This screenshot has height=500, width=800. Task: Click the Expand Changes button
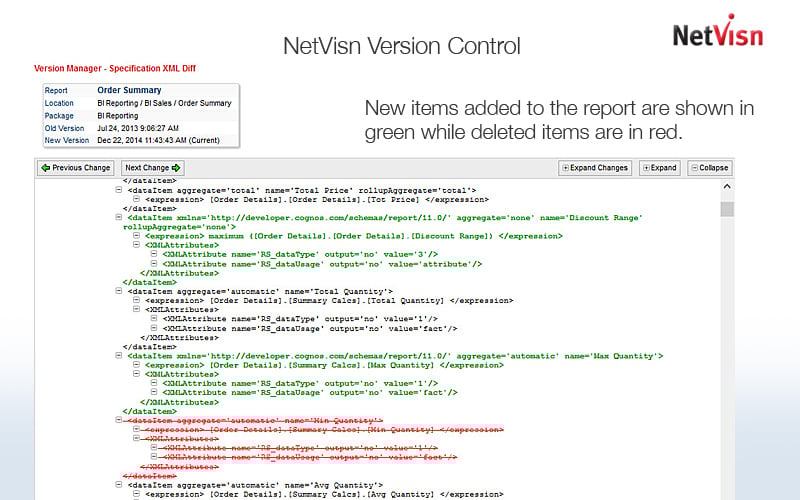pyautogui.click(x=595, y=168)
